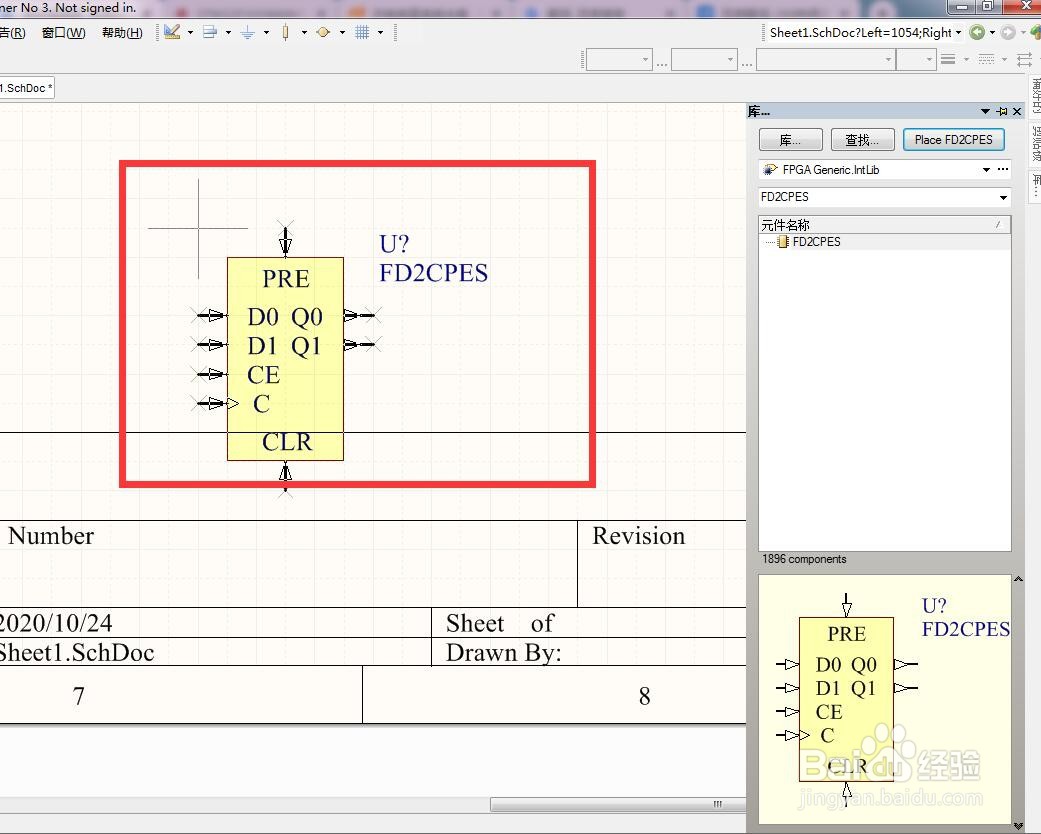Open the FD2CPES filter dropdown
The height and width of the screenshot is (834, 1041).
(x=1003, y=197)
